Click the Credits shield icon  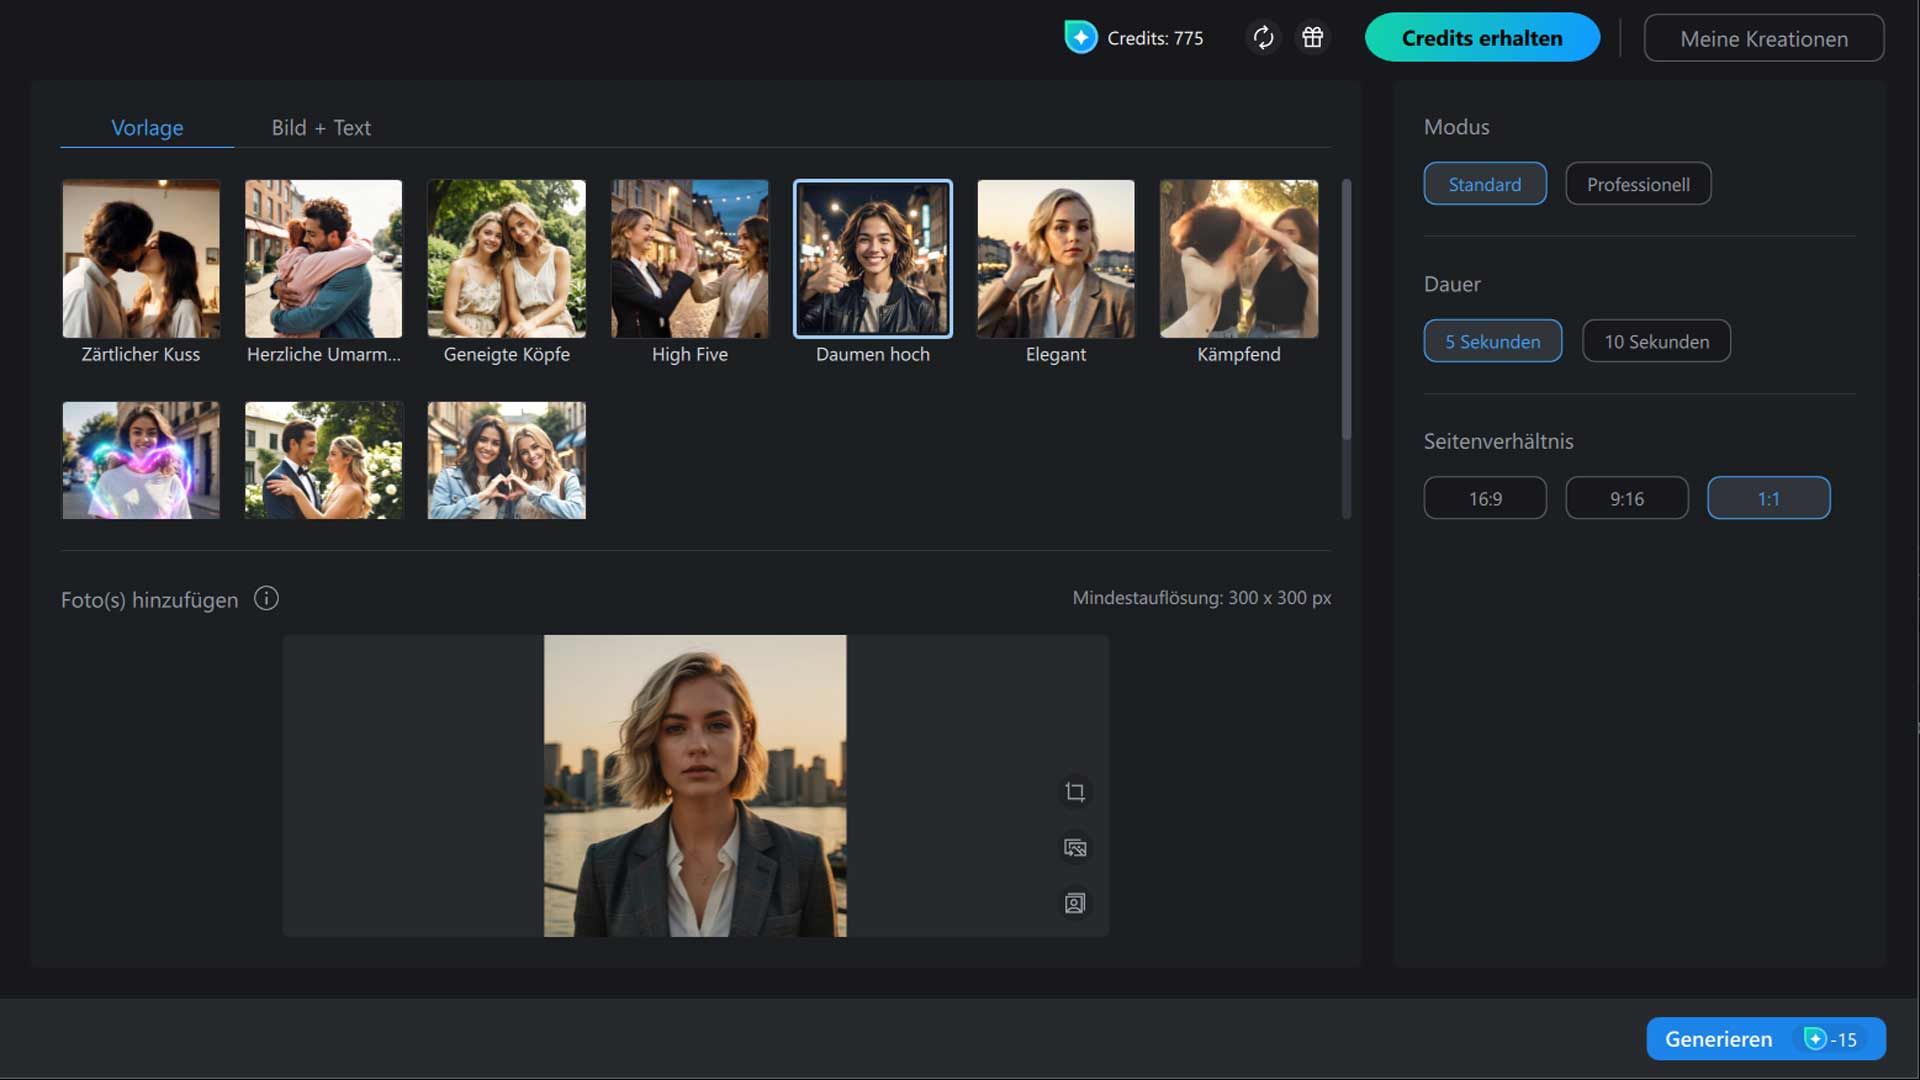(x=1080, y=38)
